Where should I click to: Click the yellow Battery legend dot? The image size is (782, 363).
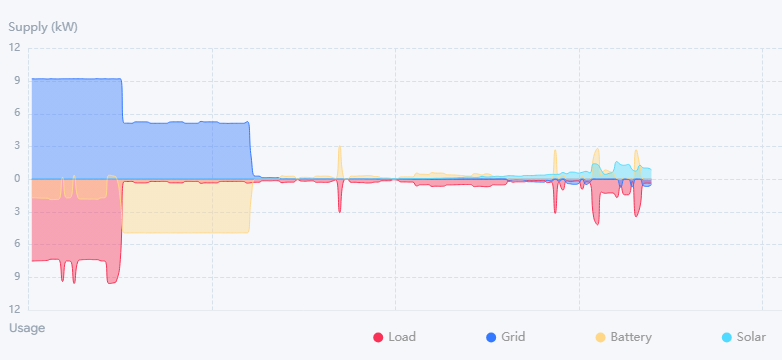click(x=600, y=338)
